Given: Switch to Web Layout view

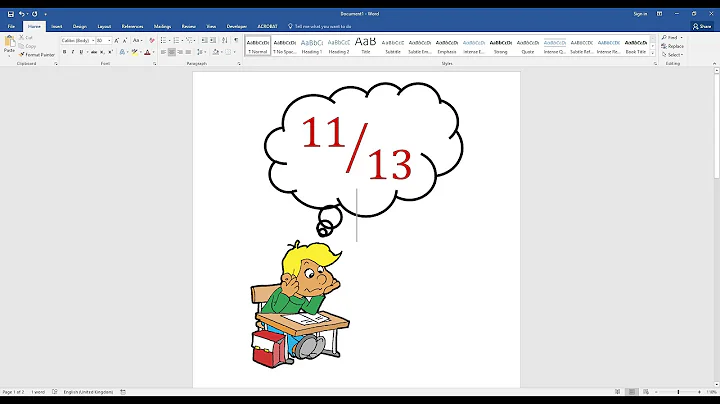Looking at the screenshot, I should pos(646,392).
